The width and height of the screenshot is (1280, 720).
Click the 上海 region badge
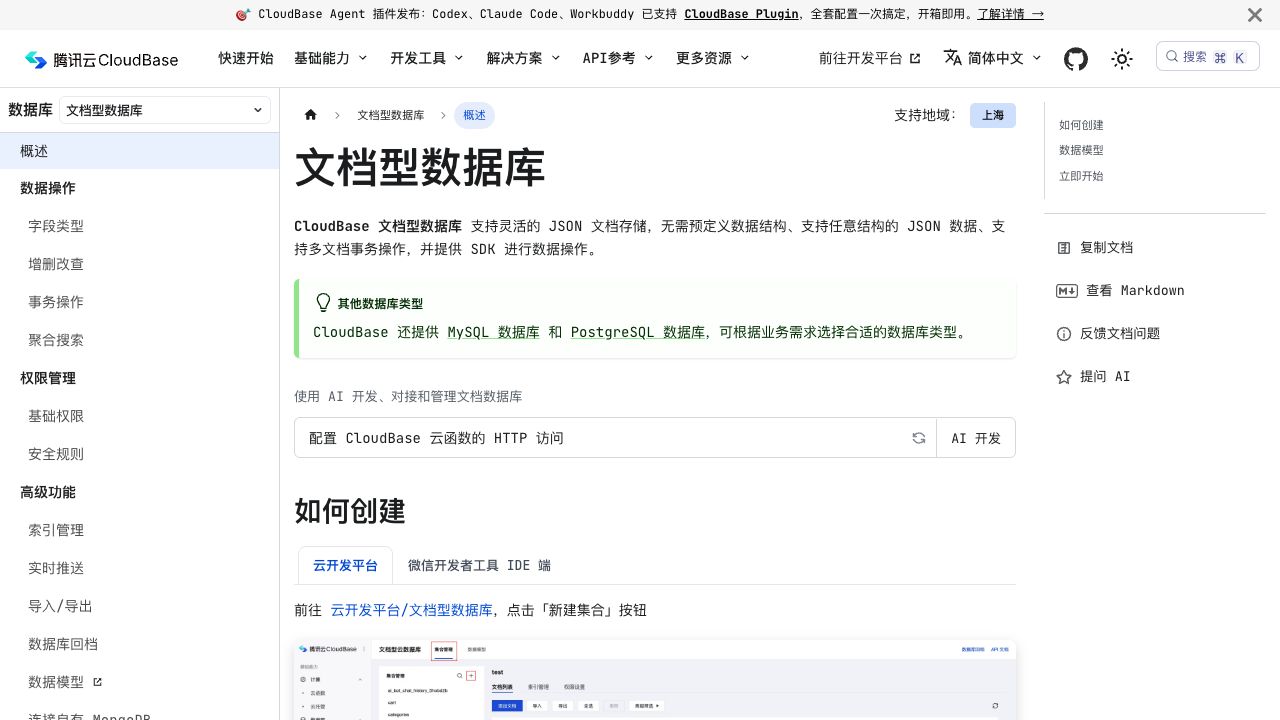pyautogui.click(x=993, y=115)
